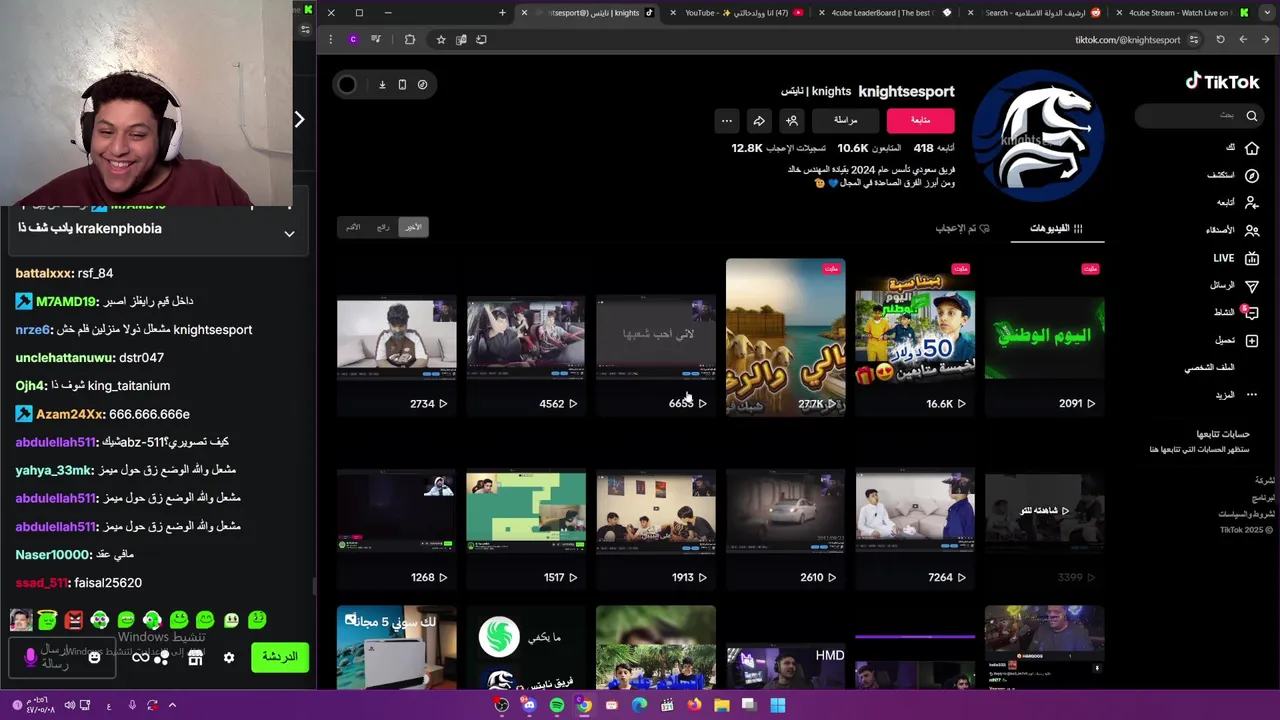This screenshot has width=1280, height=720.
Task: Toggle the taskbar volume speaker icon
Action: coord(69,705)
